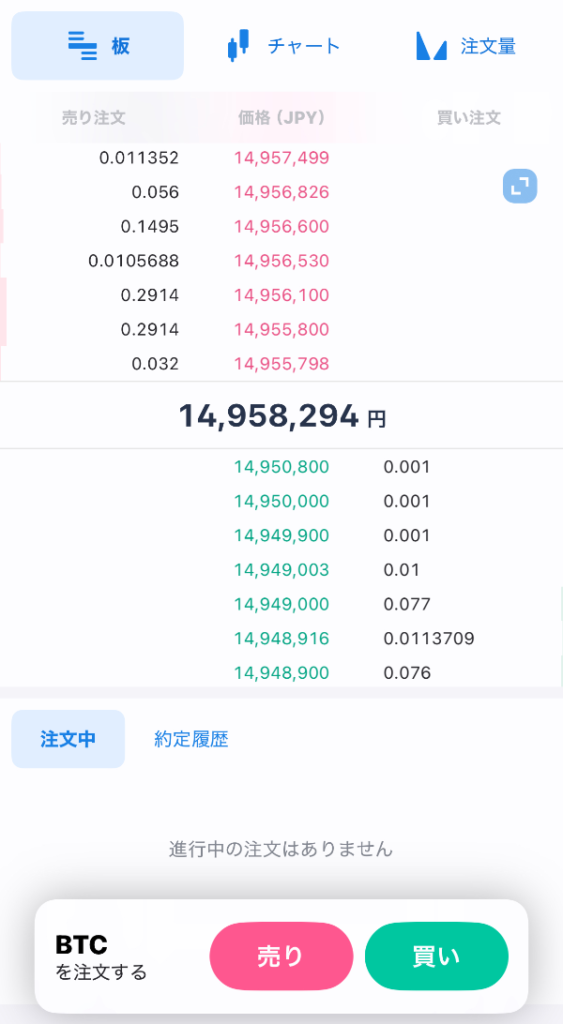Click the 売り注文 column header
The height and width of the screenshot is (1024, 563).
pyautogui.click(x=93, y=118)
